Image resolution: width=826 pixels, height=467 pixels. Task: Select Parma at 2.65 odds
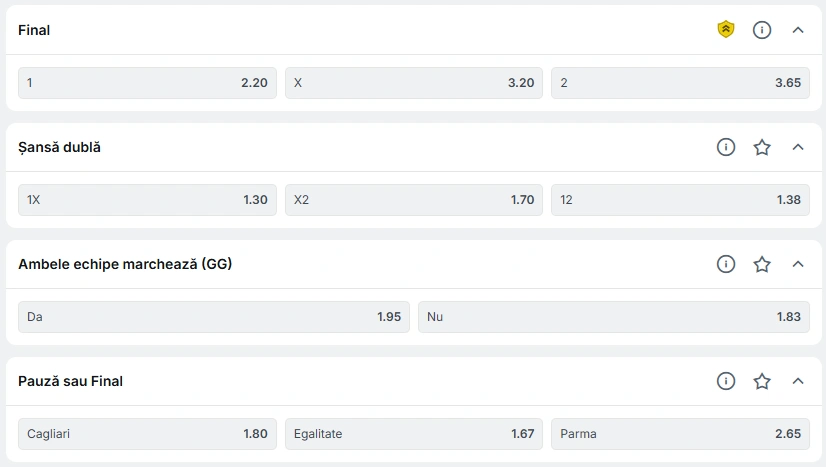(680, 433)
